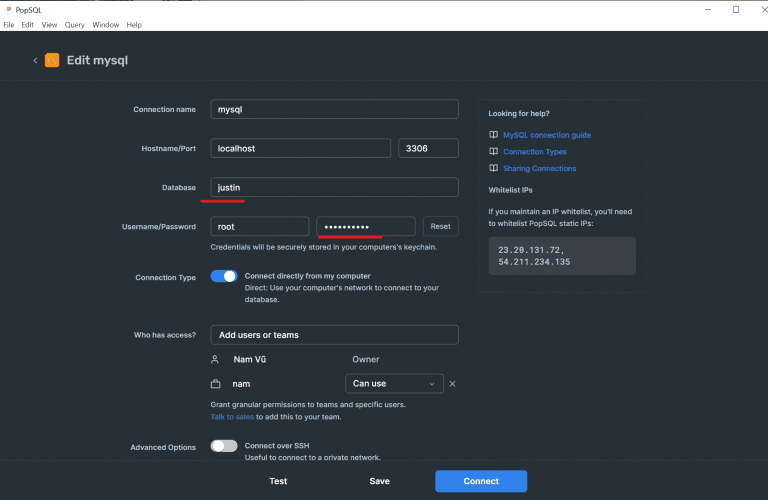768x500 pixels.
Task: Open MySQL connection guide link
Action: 547,135
